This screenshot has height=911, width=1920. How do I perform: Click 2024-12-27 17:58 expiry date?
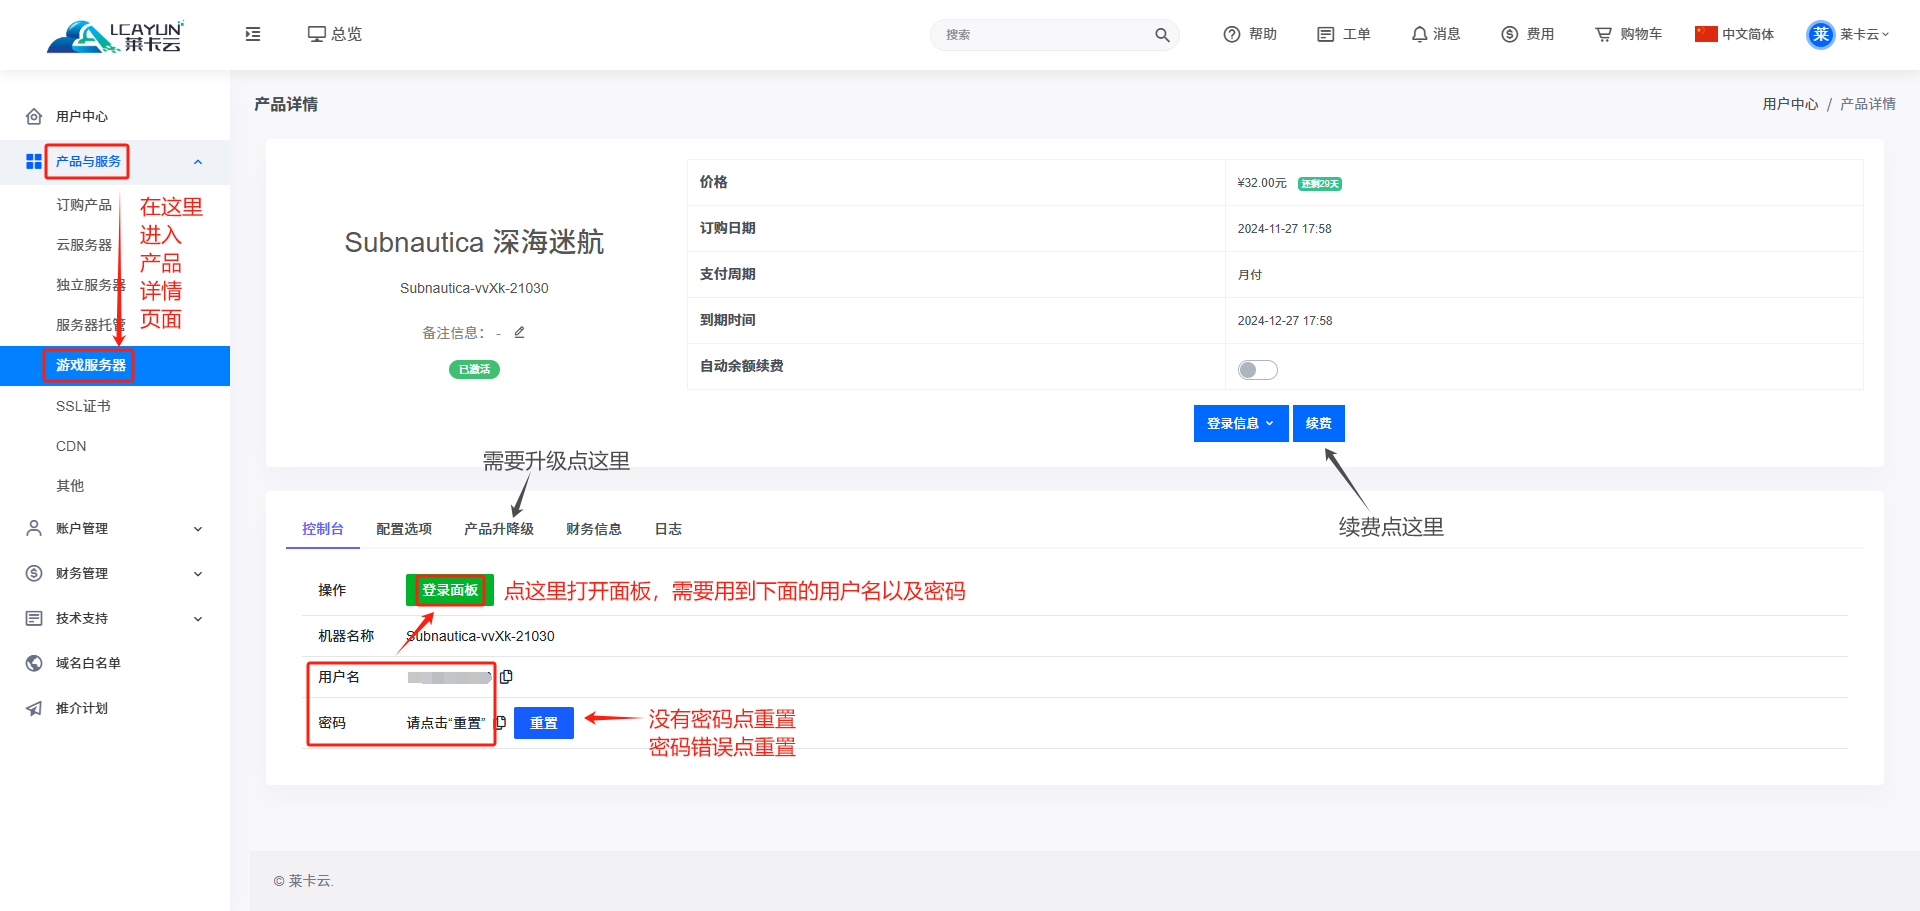pyautogui.click(x=1285, y=321)
